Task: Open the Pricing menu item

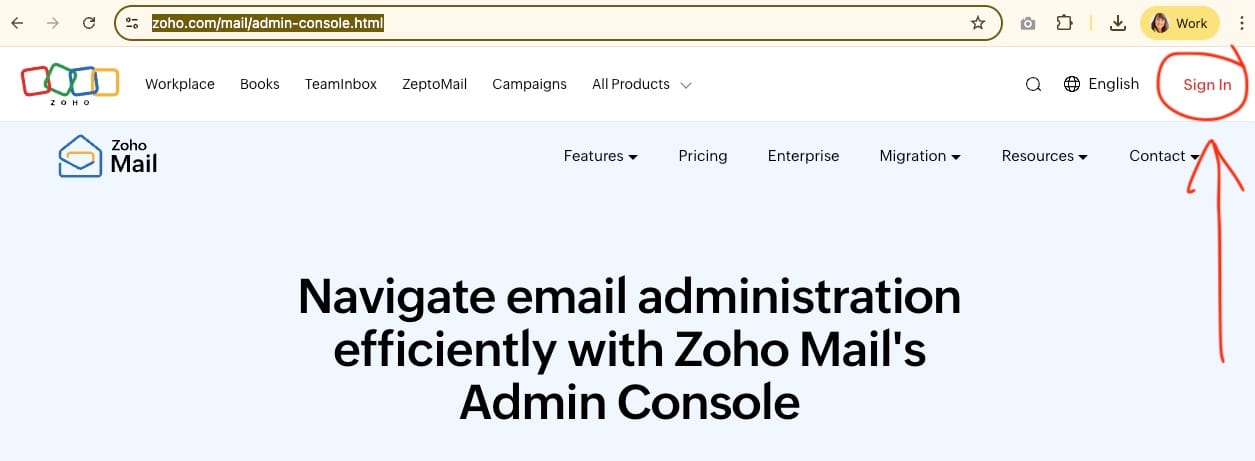Action: [x=703, y=156]
